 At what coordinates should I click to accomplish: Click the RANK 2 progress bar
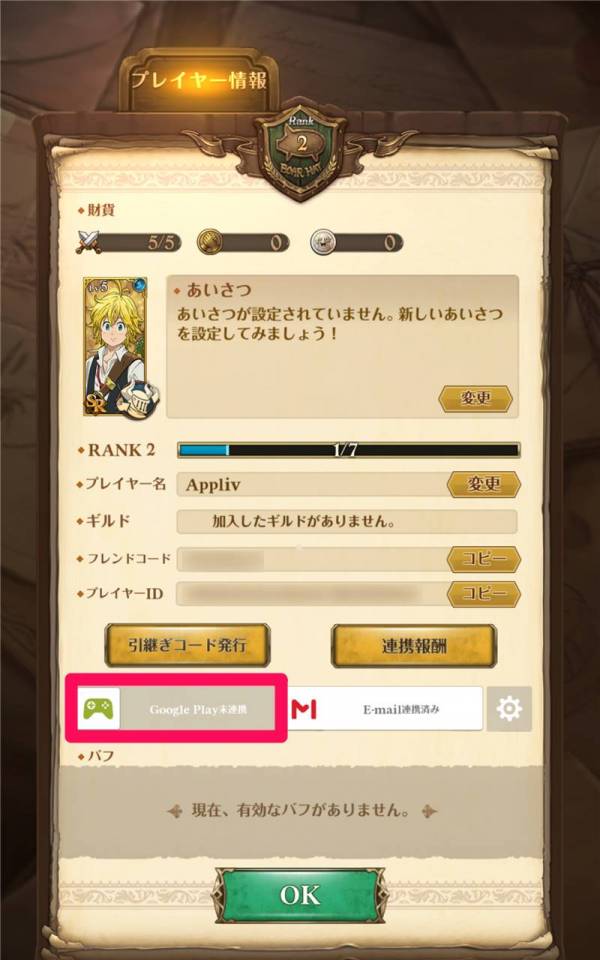[x=348, y=450]
